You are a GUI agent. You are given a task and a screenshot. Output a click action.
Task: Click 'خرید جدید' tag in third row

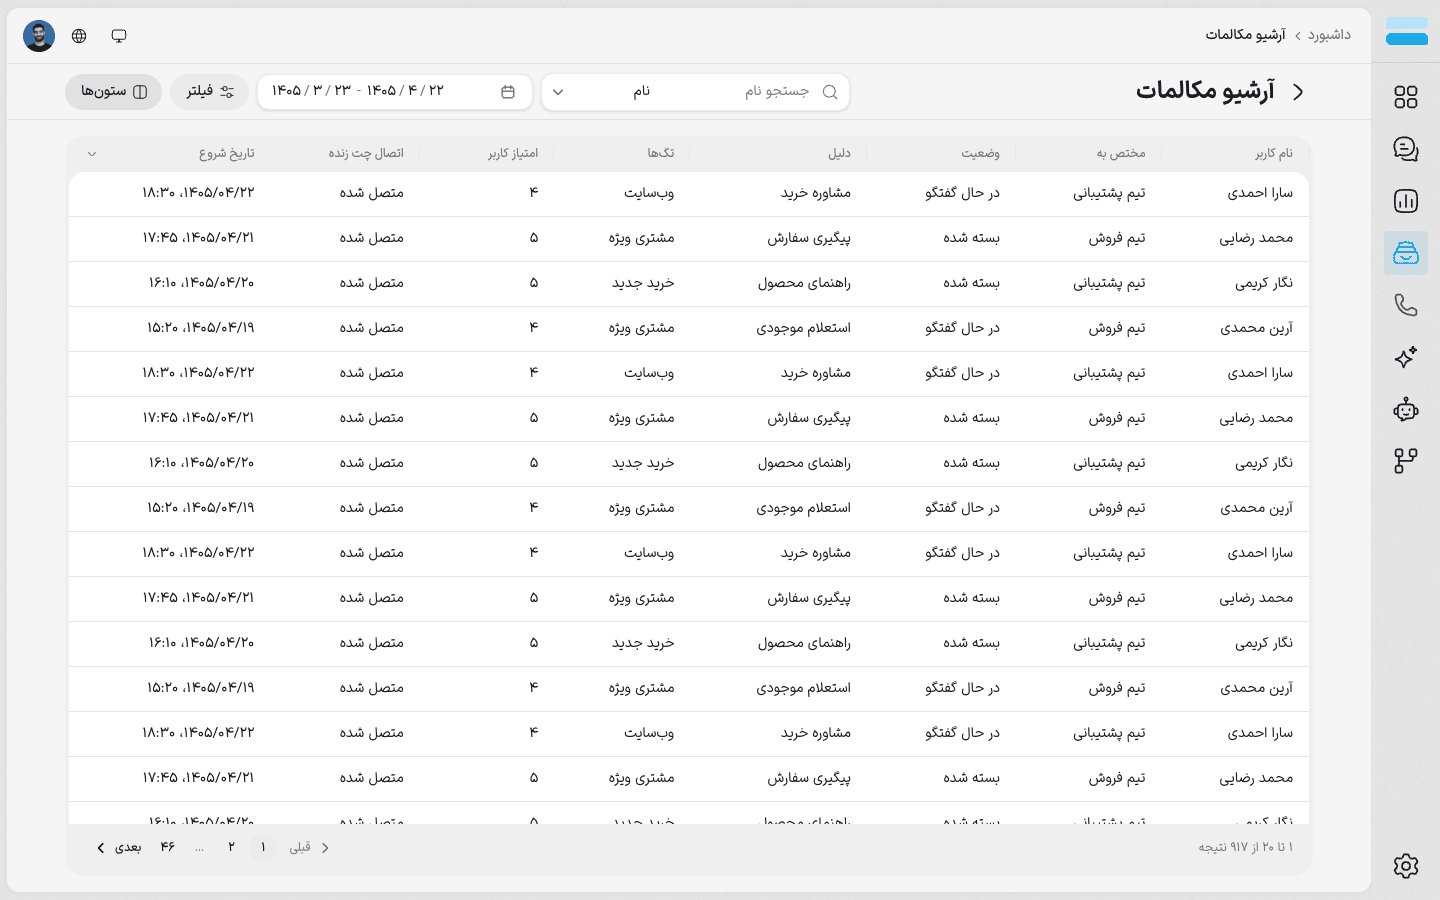(643, 282)
